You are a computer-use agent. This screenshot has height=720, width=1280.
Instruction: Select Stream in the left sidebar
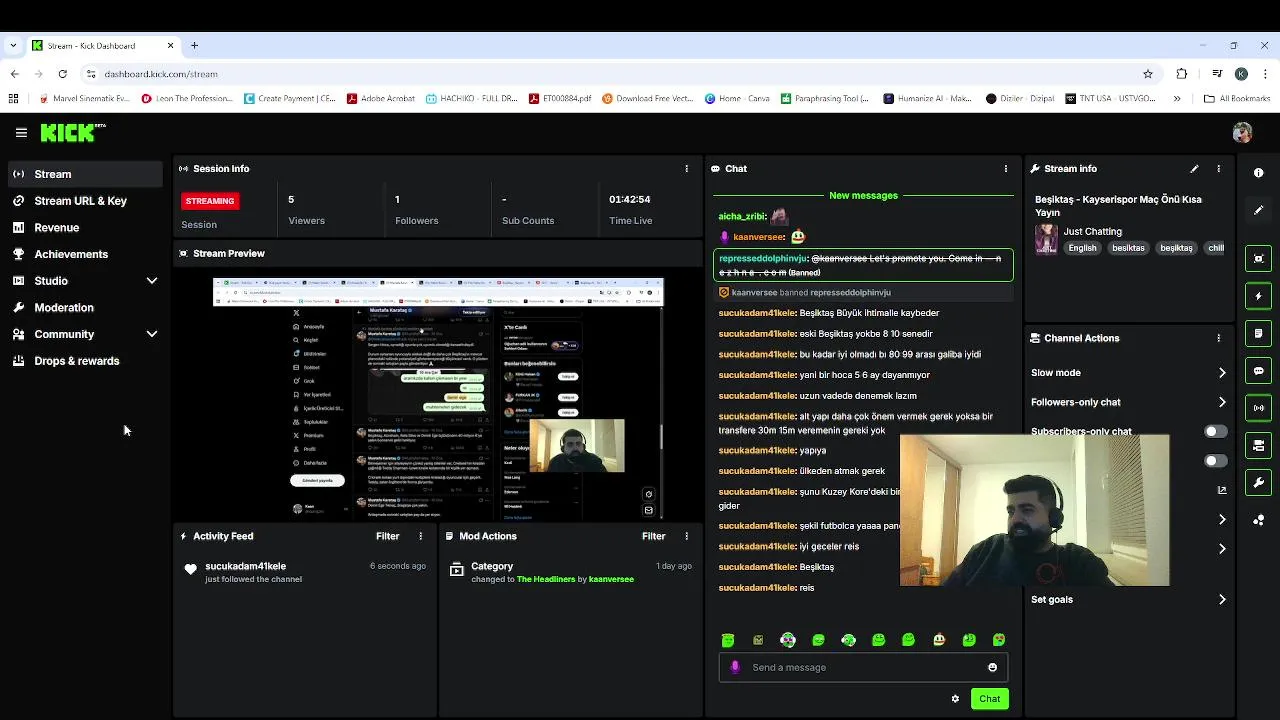(85, 174)
